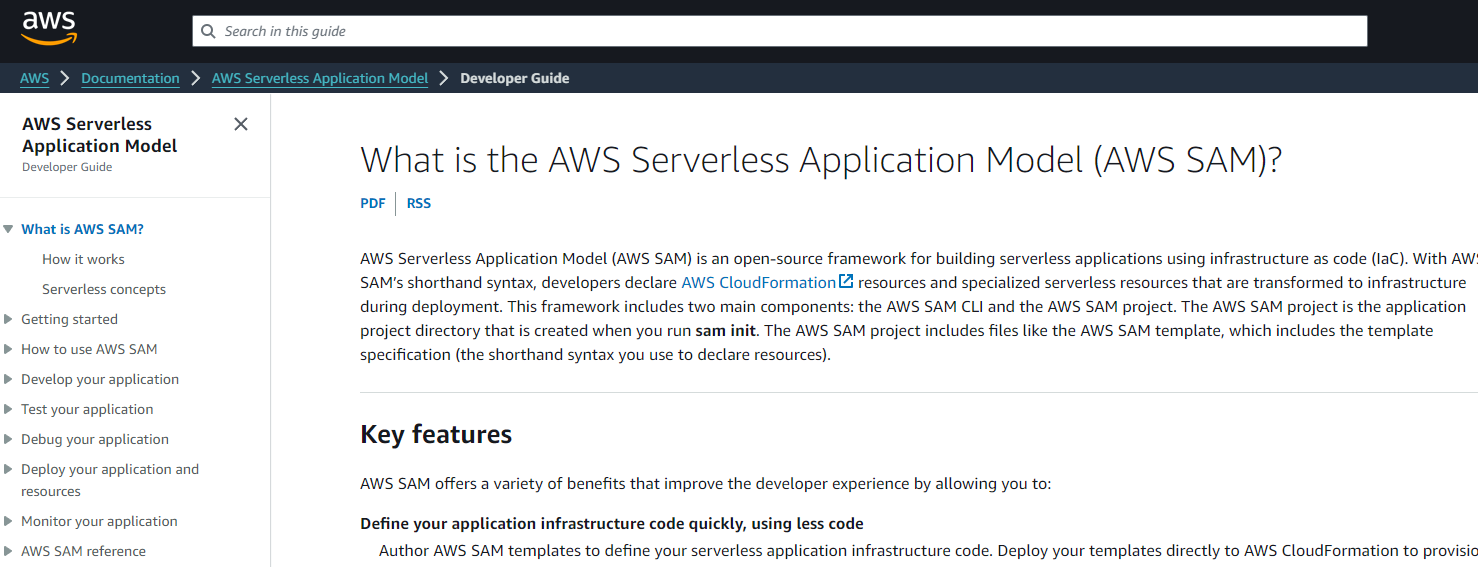Image resolution: width=1478 pixels, height=567 pixels.
Task: Click the AWS Serverless Application Model sidebar title
Action: 99,135
